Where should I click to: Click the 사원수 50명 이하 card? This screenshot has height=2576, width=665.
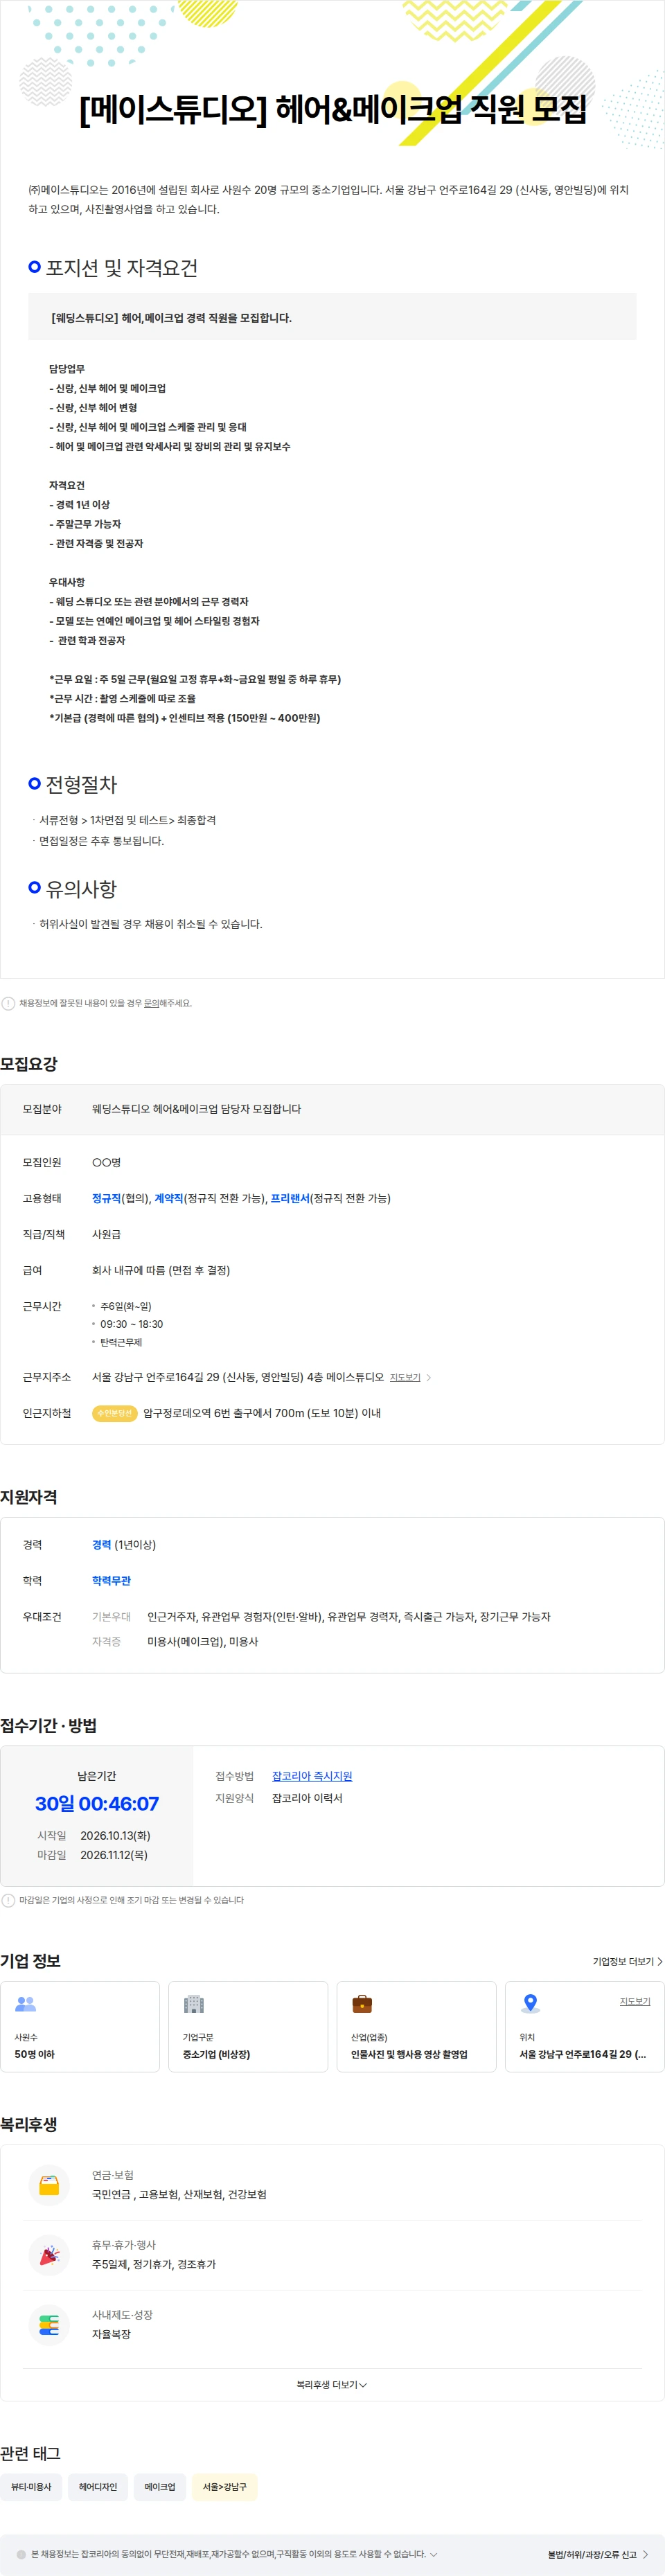[x=80, y=2027]
